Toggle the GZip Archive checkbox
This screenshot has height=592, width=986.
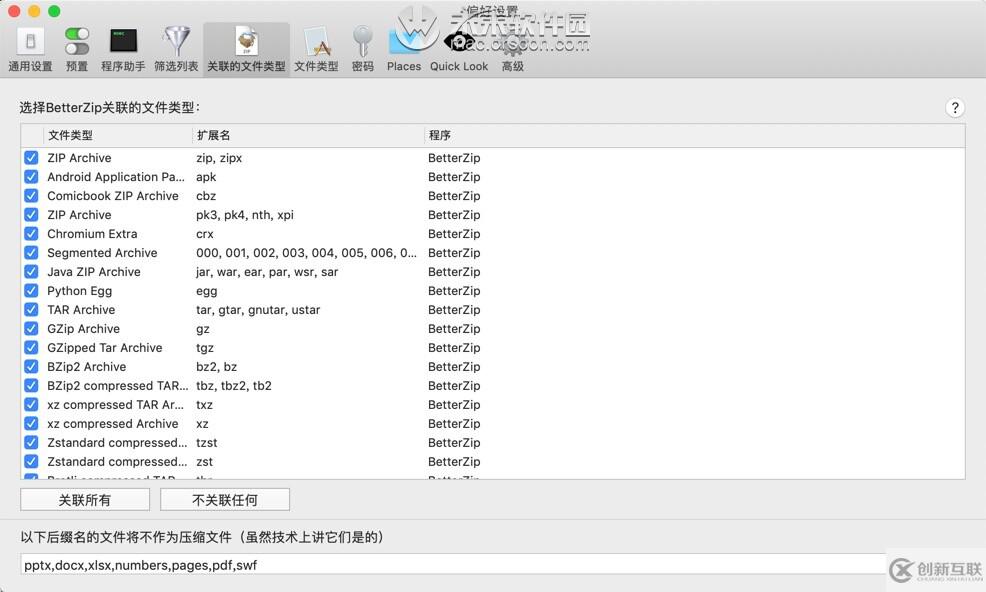(x=31, y=328)
